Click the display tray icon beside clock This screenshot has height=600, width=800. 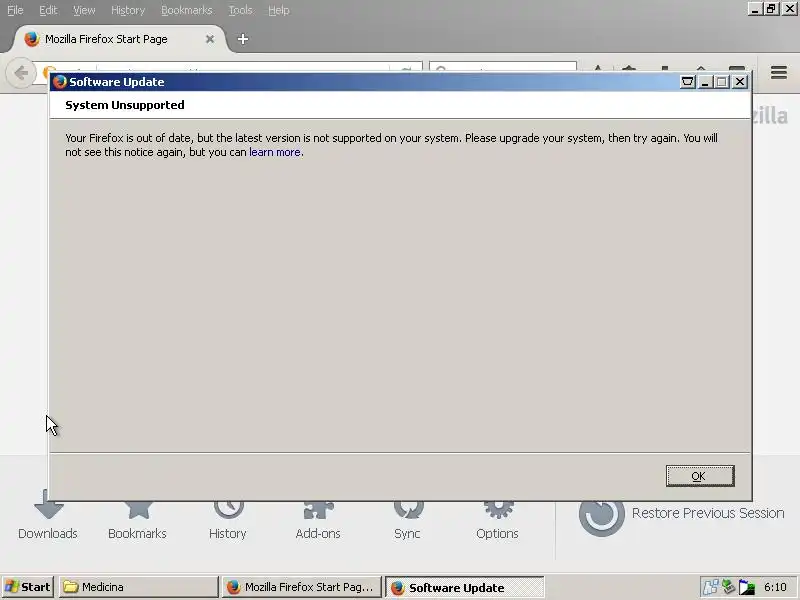point(746,587)
